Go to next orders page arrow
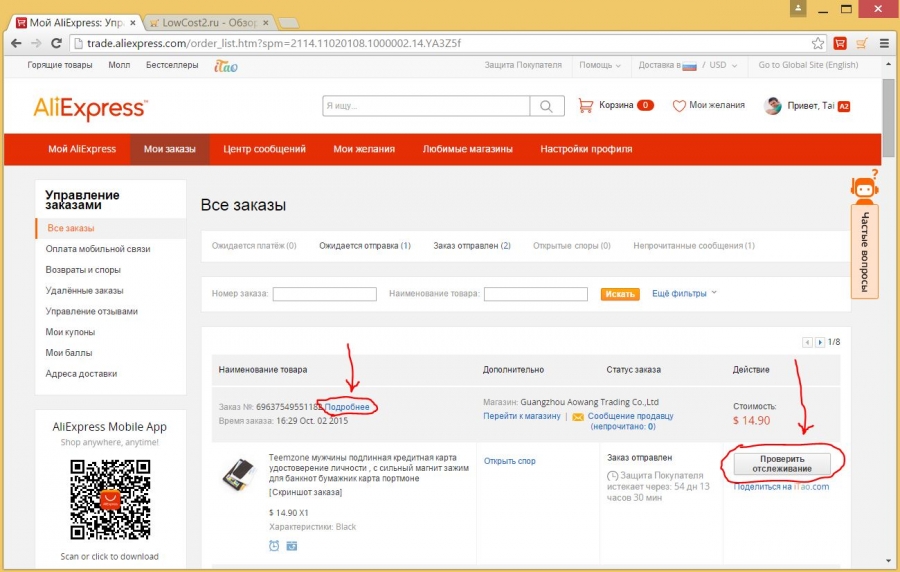The width and height of the screenshot is (900, 572). click(x=820, y=343)
